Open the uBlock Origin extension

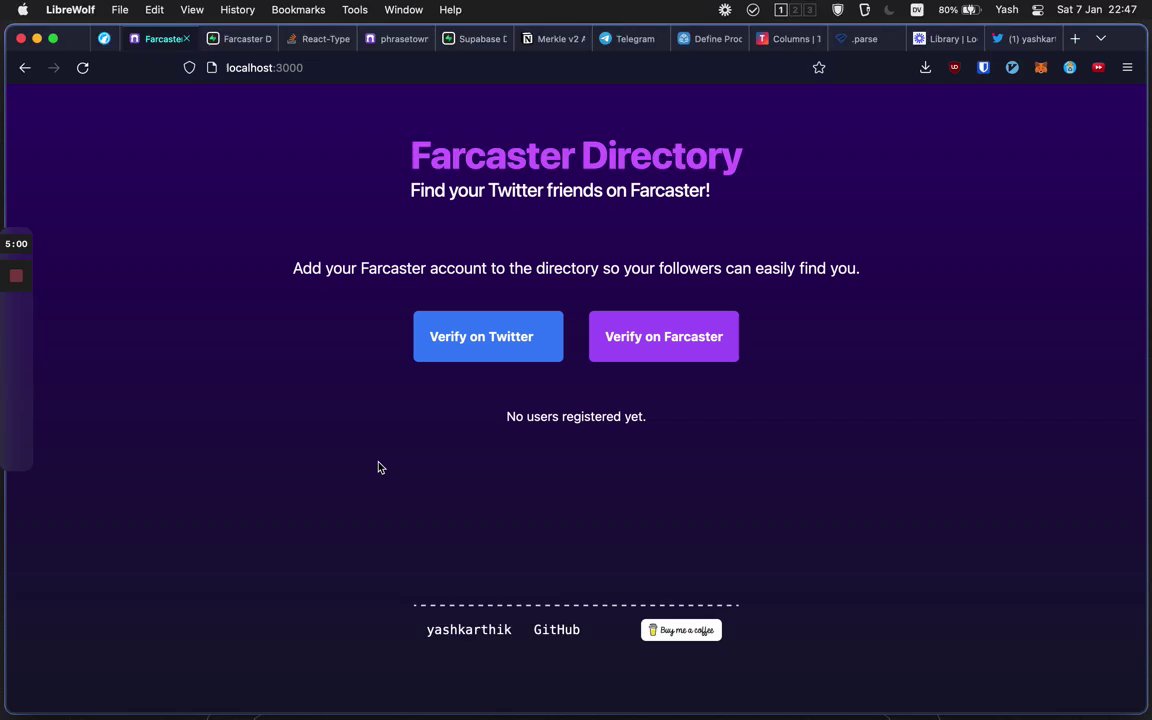click(x=954, y=68)
